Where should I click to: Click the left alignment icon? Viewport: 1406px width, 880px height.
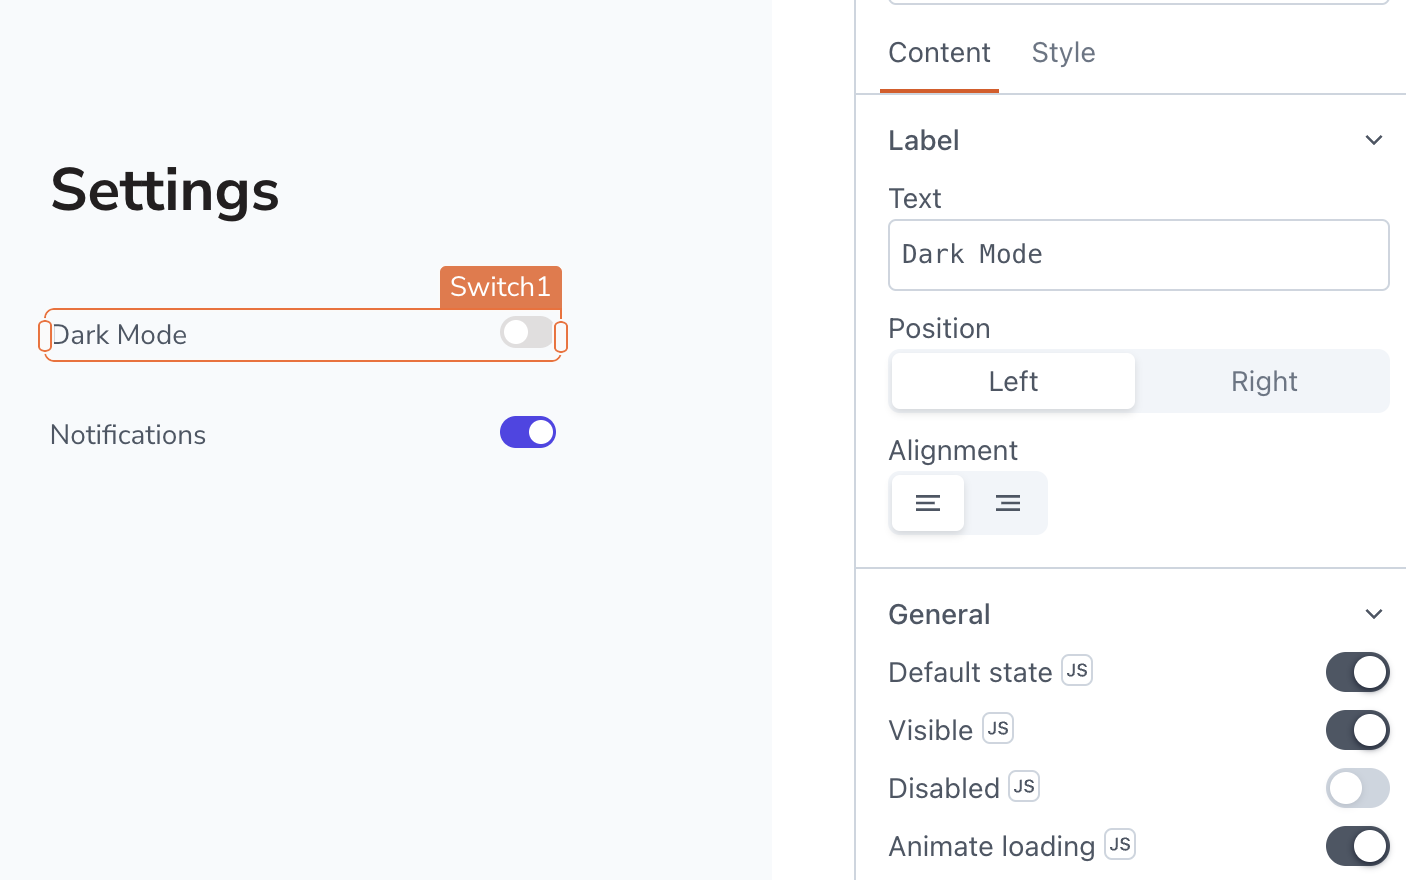point(927,503)
